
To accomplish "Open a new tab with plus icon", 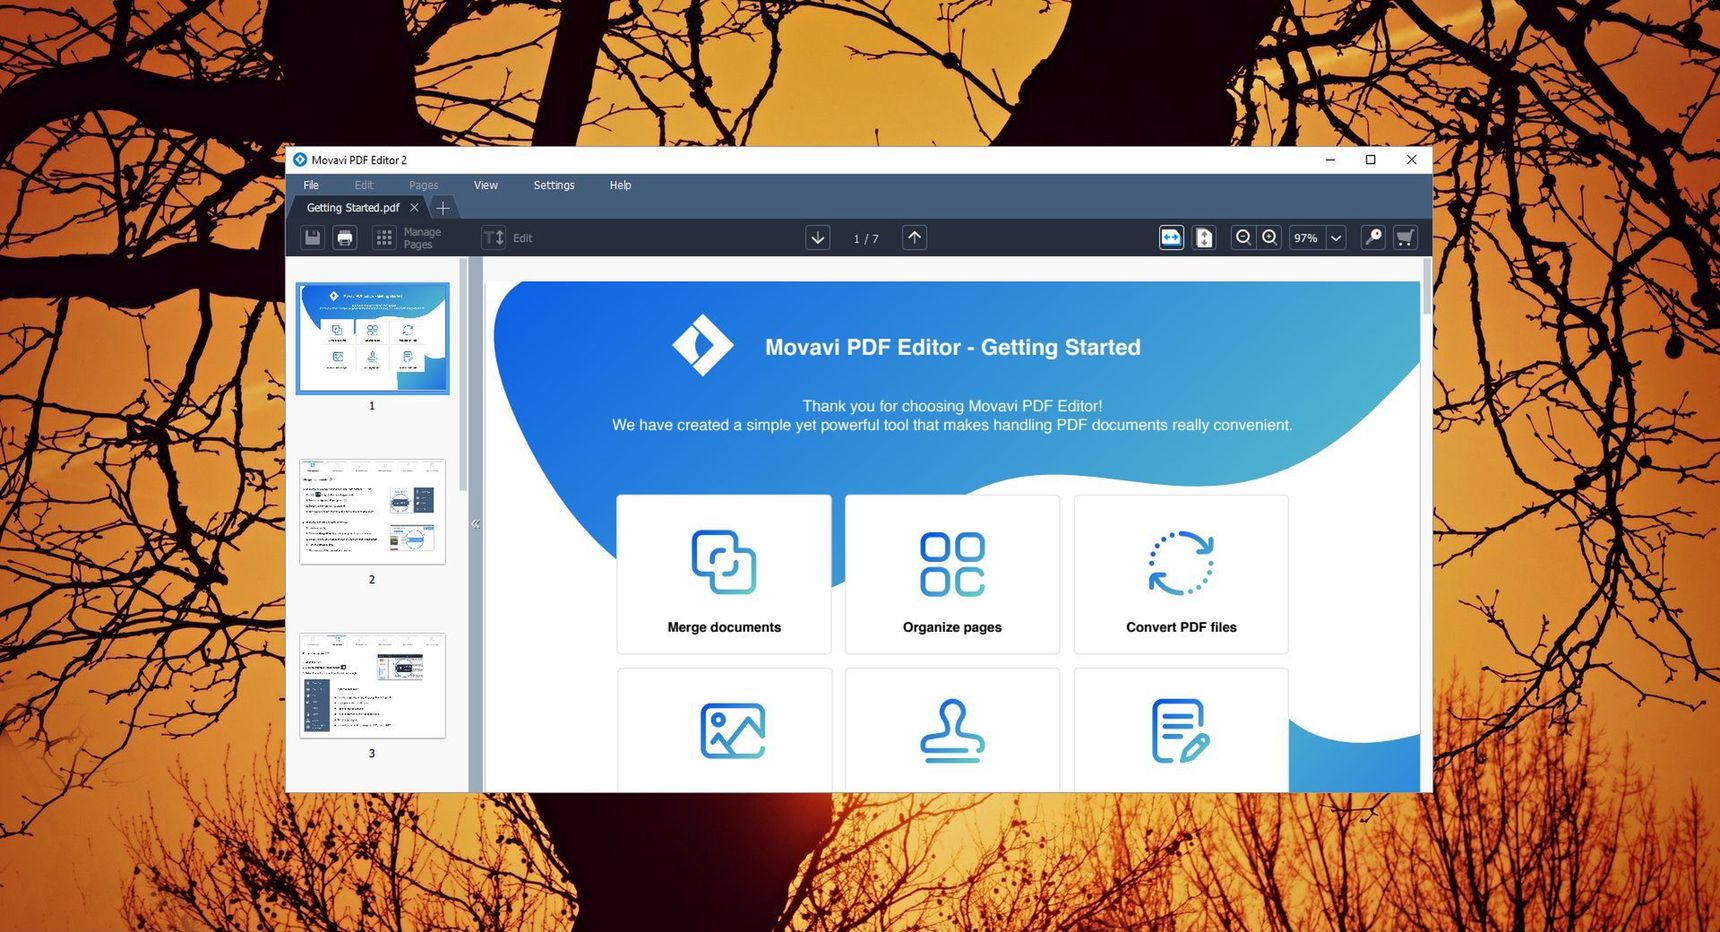I will (x=442, y=207).
